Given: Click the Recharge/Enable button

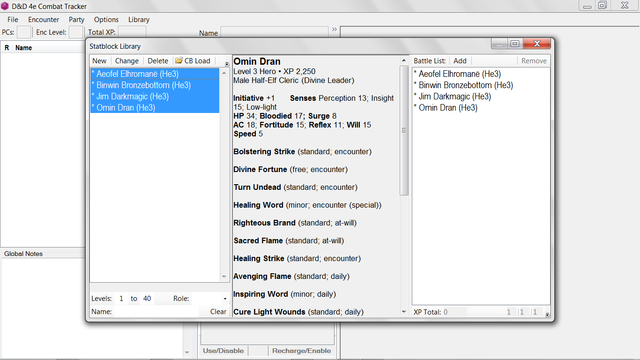Looking at the screenshot, I should click(301, 351).
